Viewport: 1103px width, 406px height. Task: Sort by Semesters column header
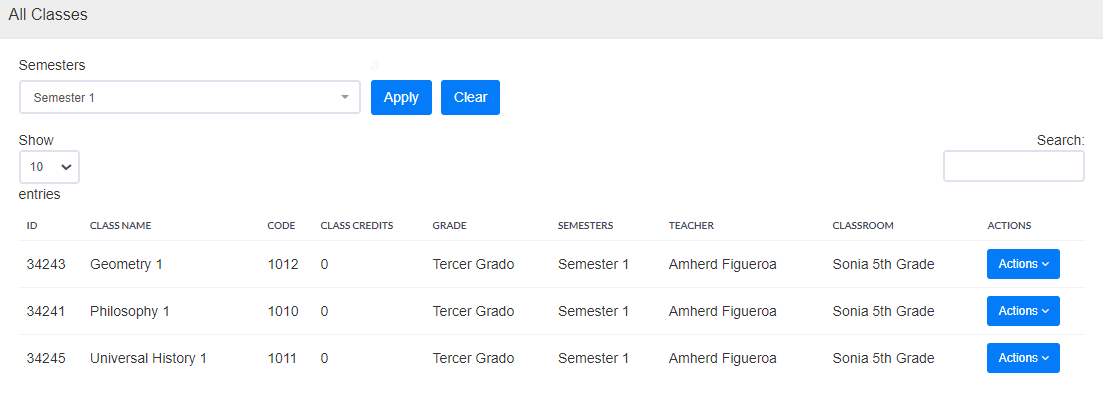point(585,226)
